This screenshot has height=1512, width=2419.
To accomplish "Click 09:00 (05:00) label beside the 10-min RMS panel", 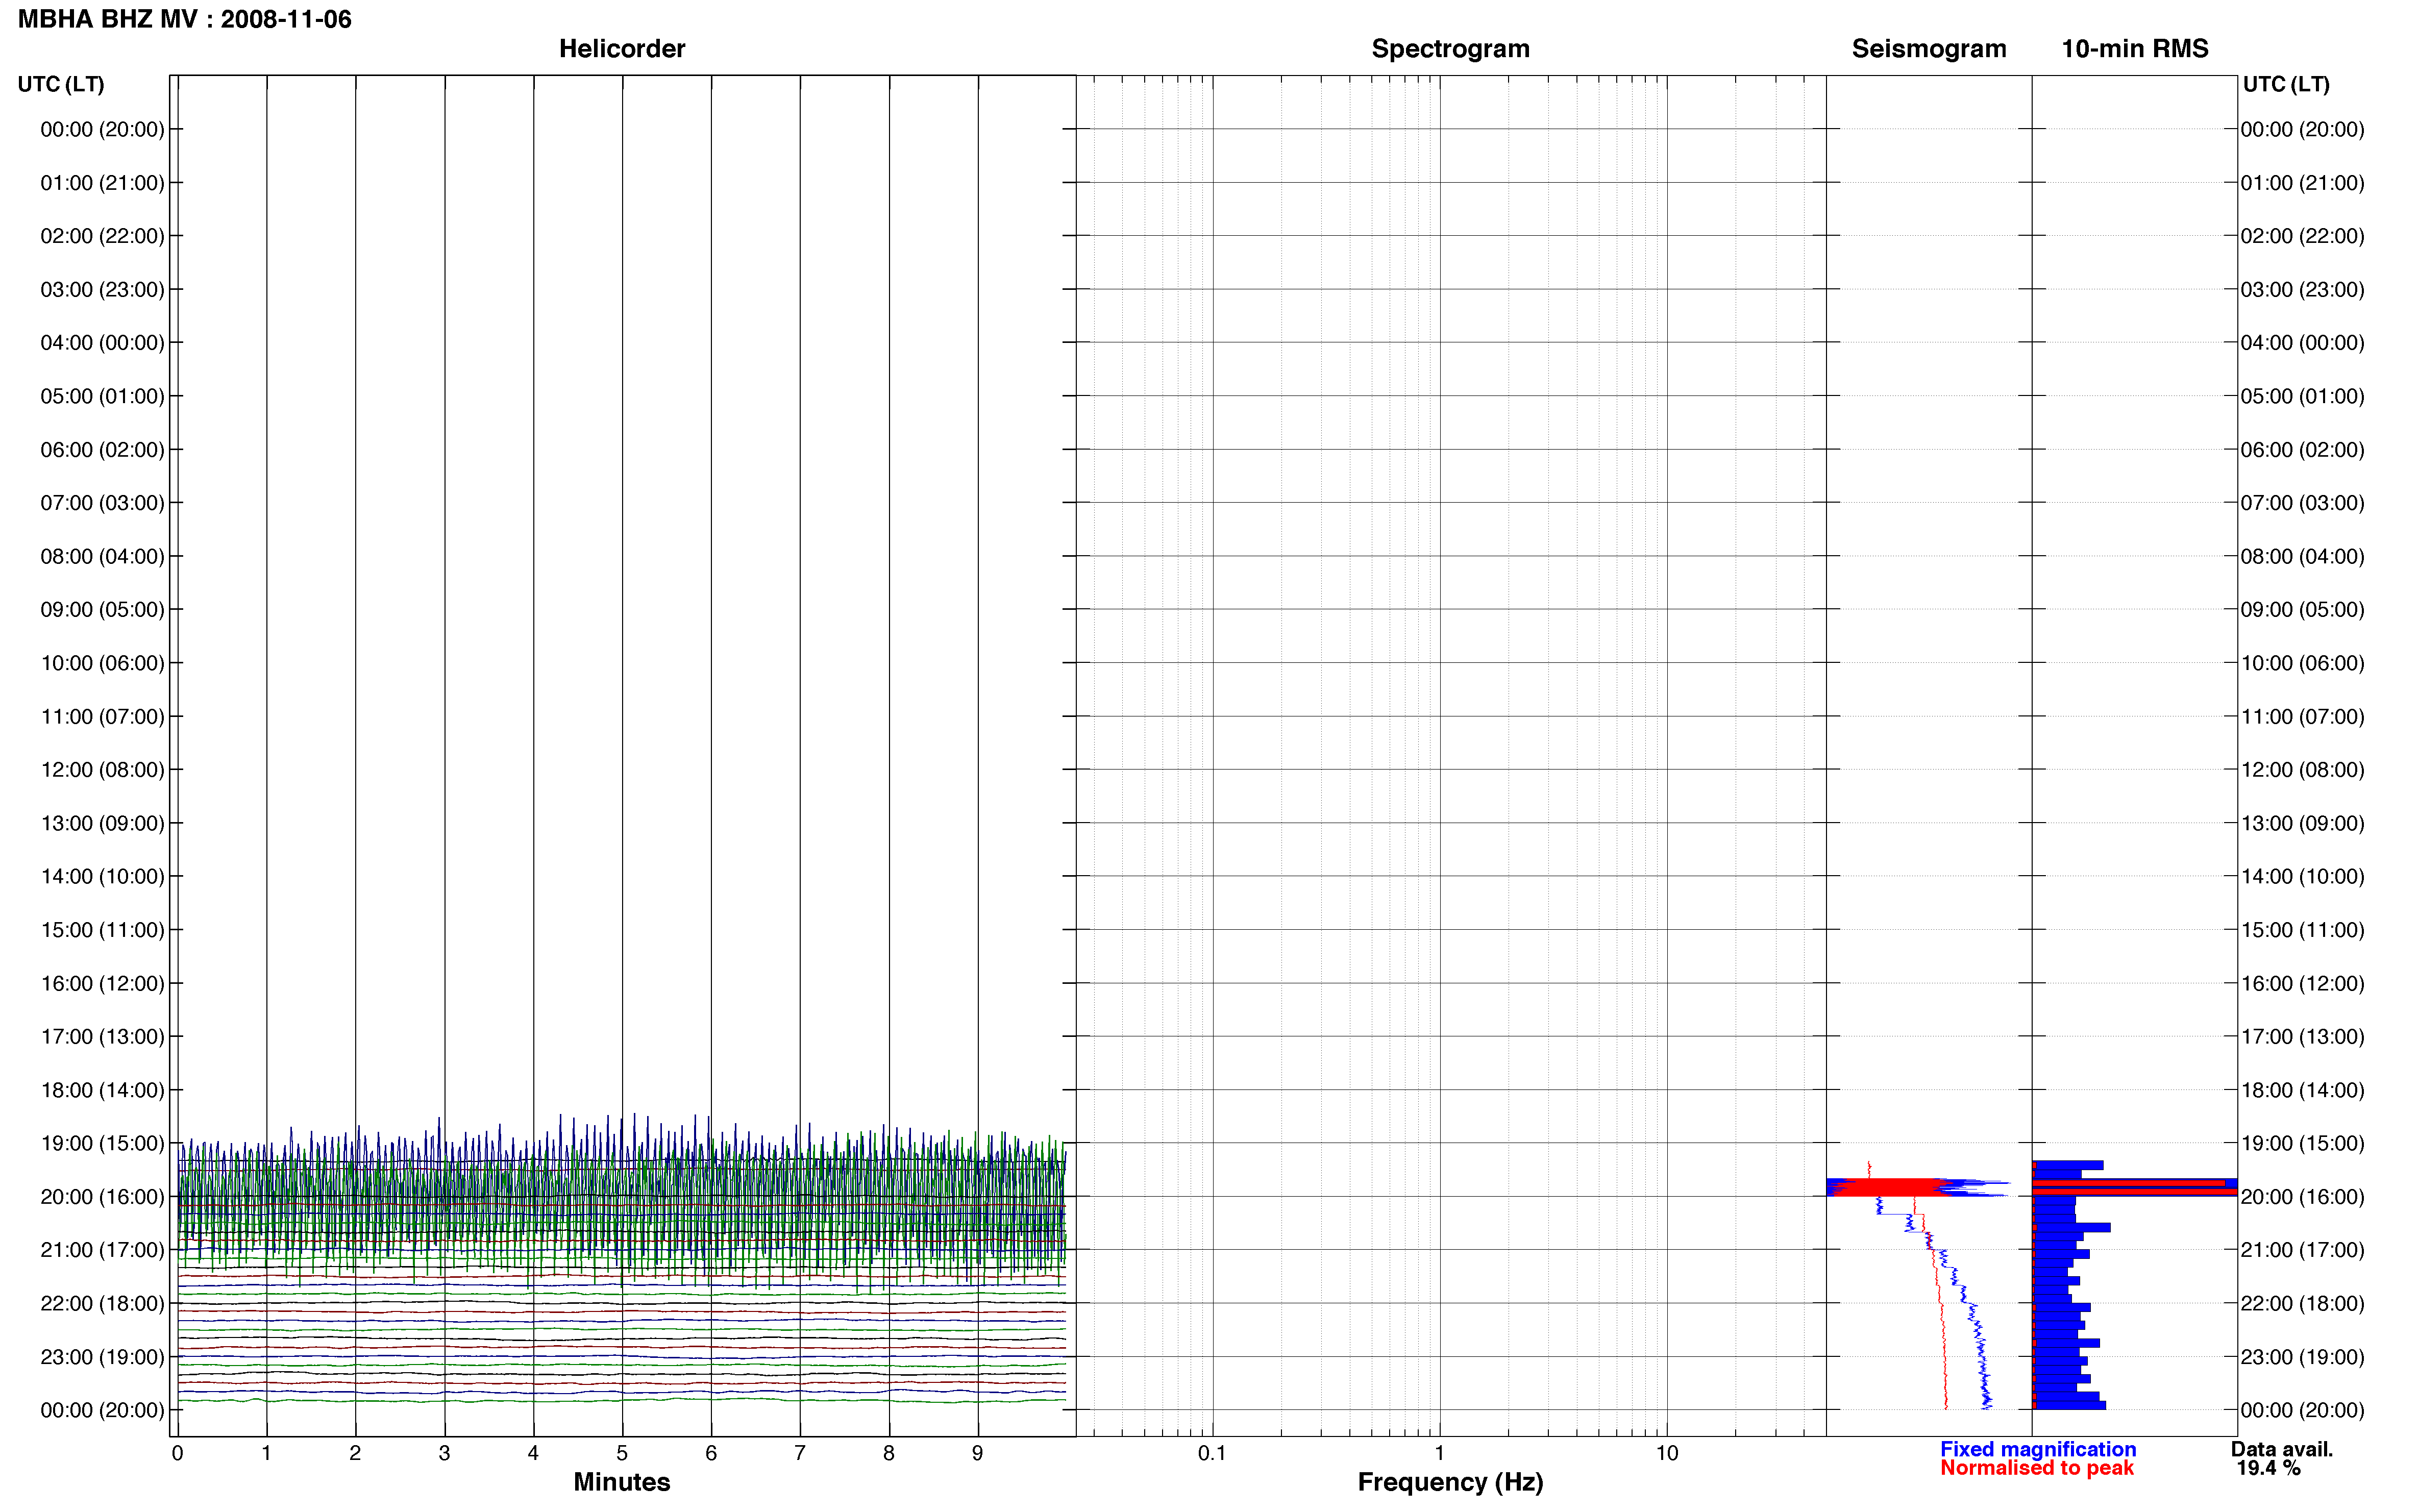I will pos(2302,609).
